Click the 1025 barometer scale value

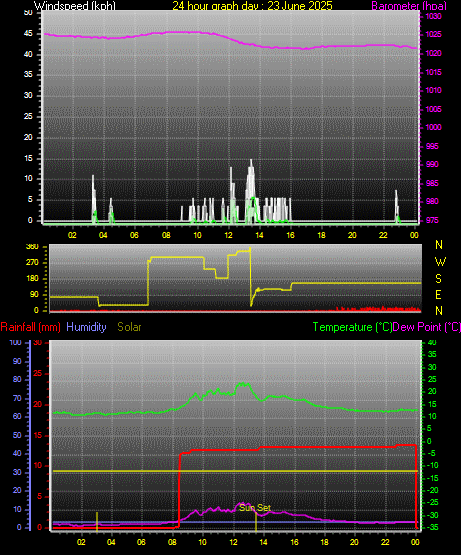click(433, 35)
